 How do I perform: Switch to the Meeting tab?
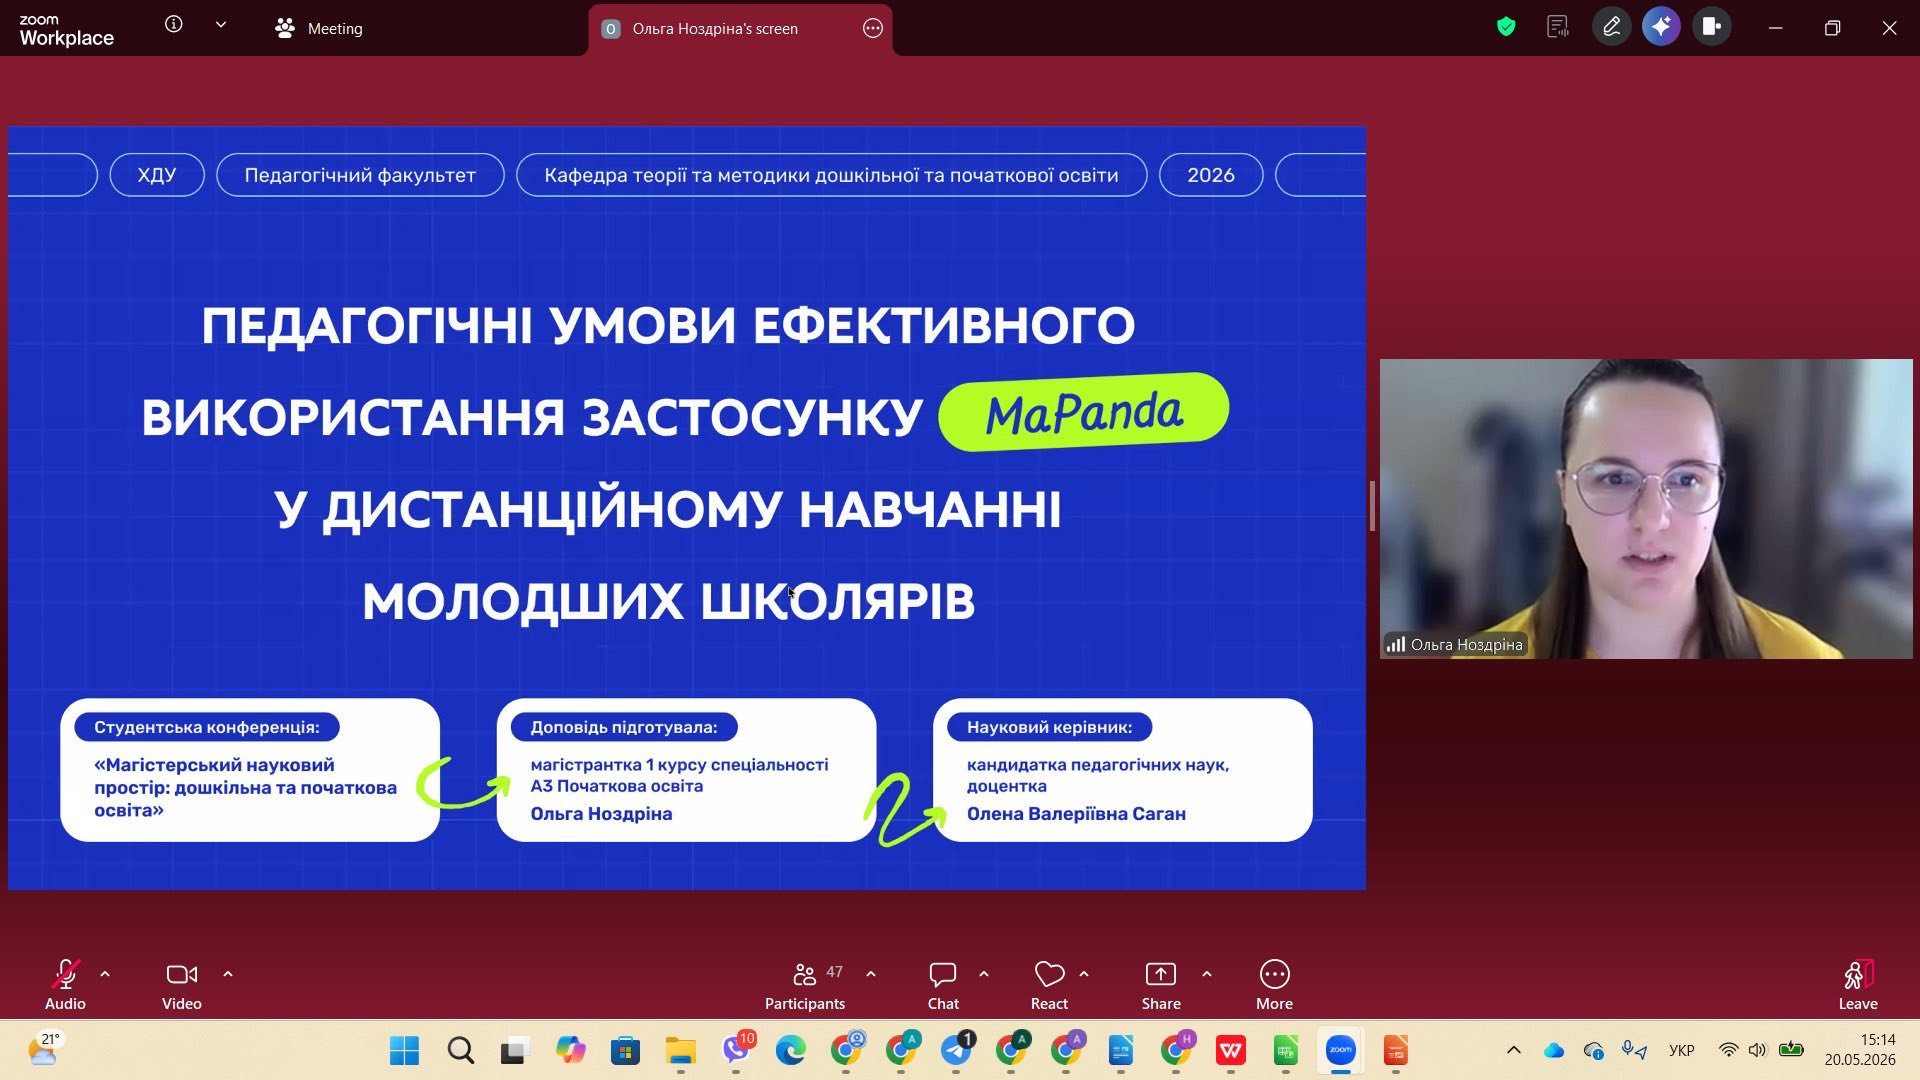pyautogui.click(x=319, y=29)
